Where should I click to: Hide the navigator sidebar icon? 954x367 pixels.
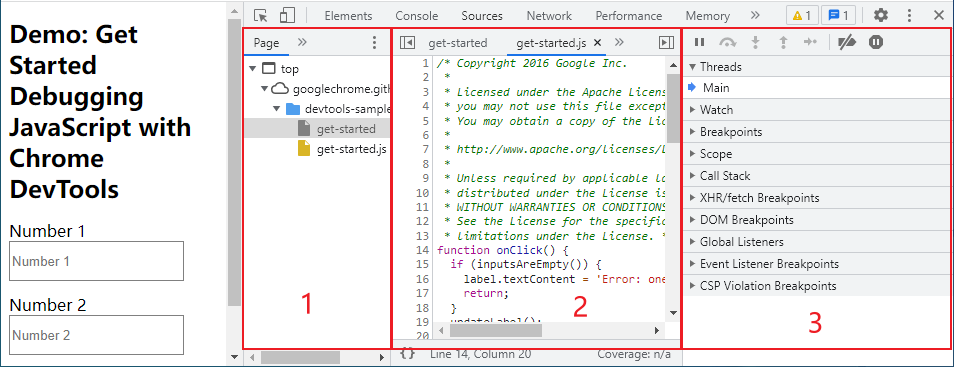(407, 43)
